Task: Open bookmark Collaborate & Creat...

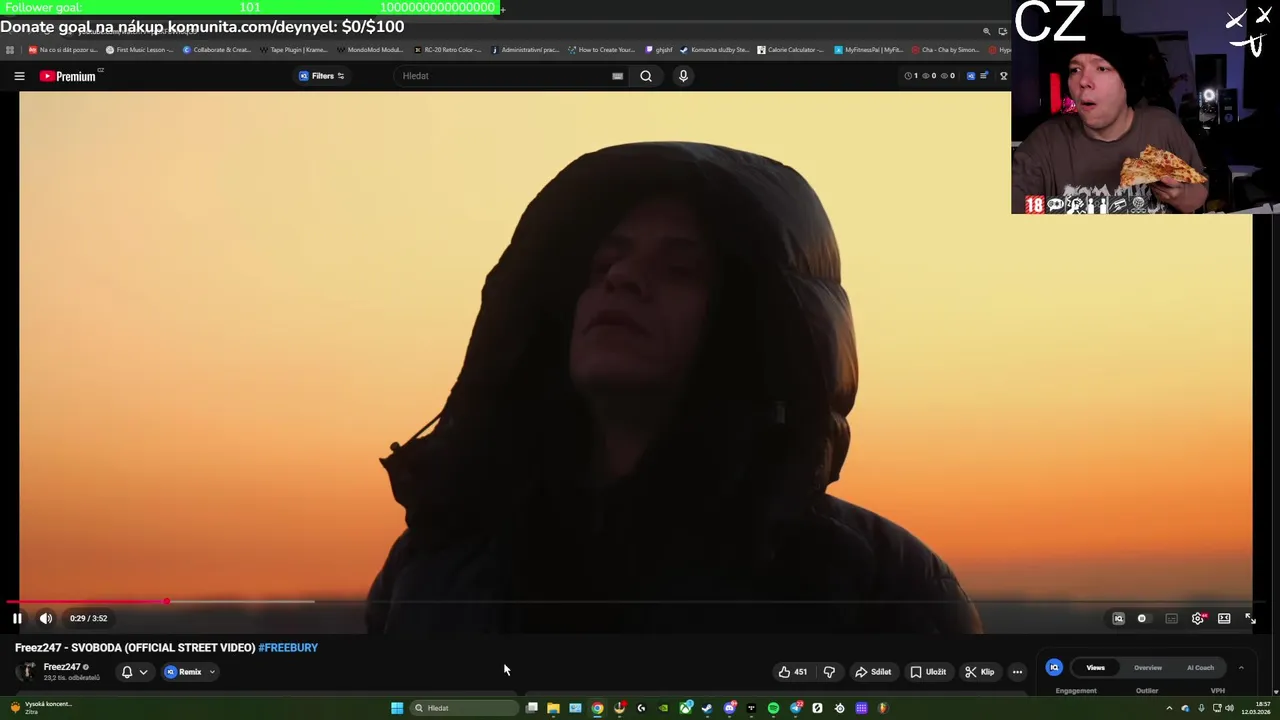Action: [x=216, y=50]
